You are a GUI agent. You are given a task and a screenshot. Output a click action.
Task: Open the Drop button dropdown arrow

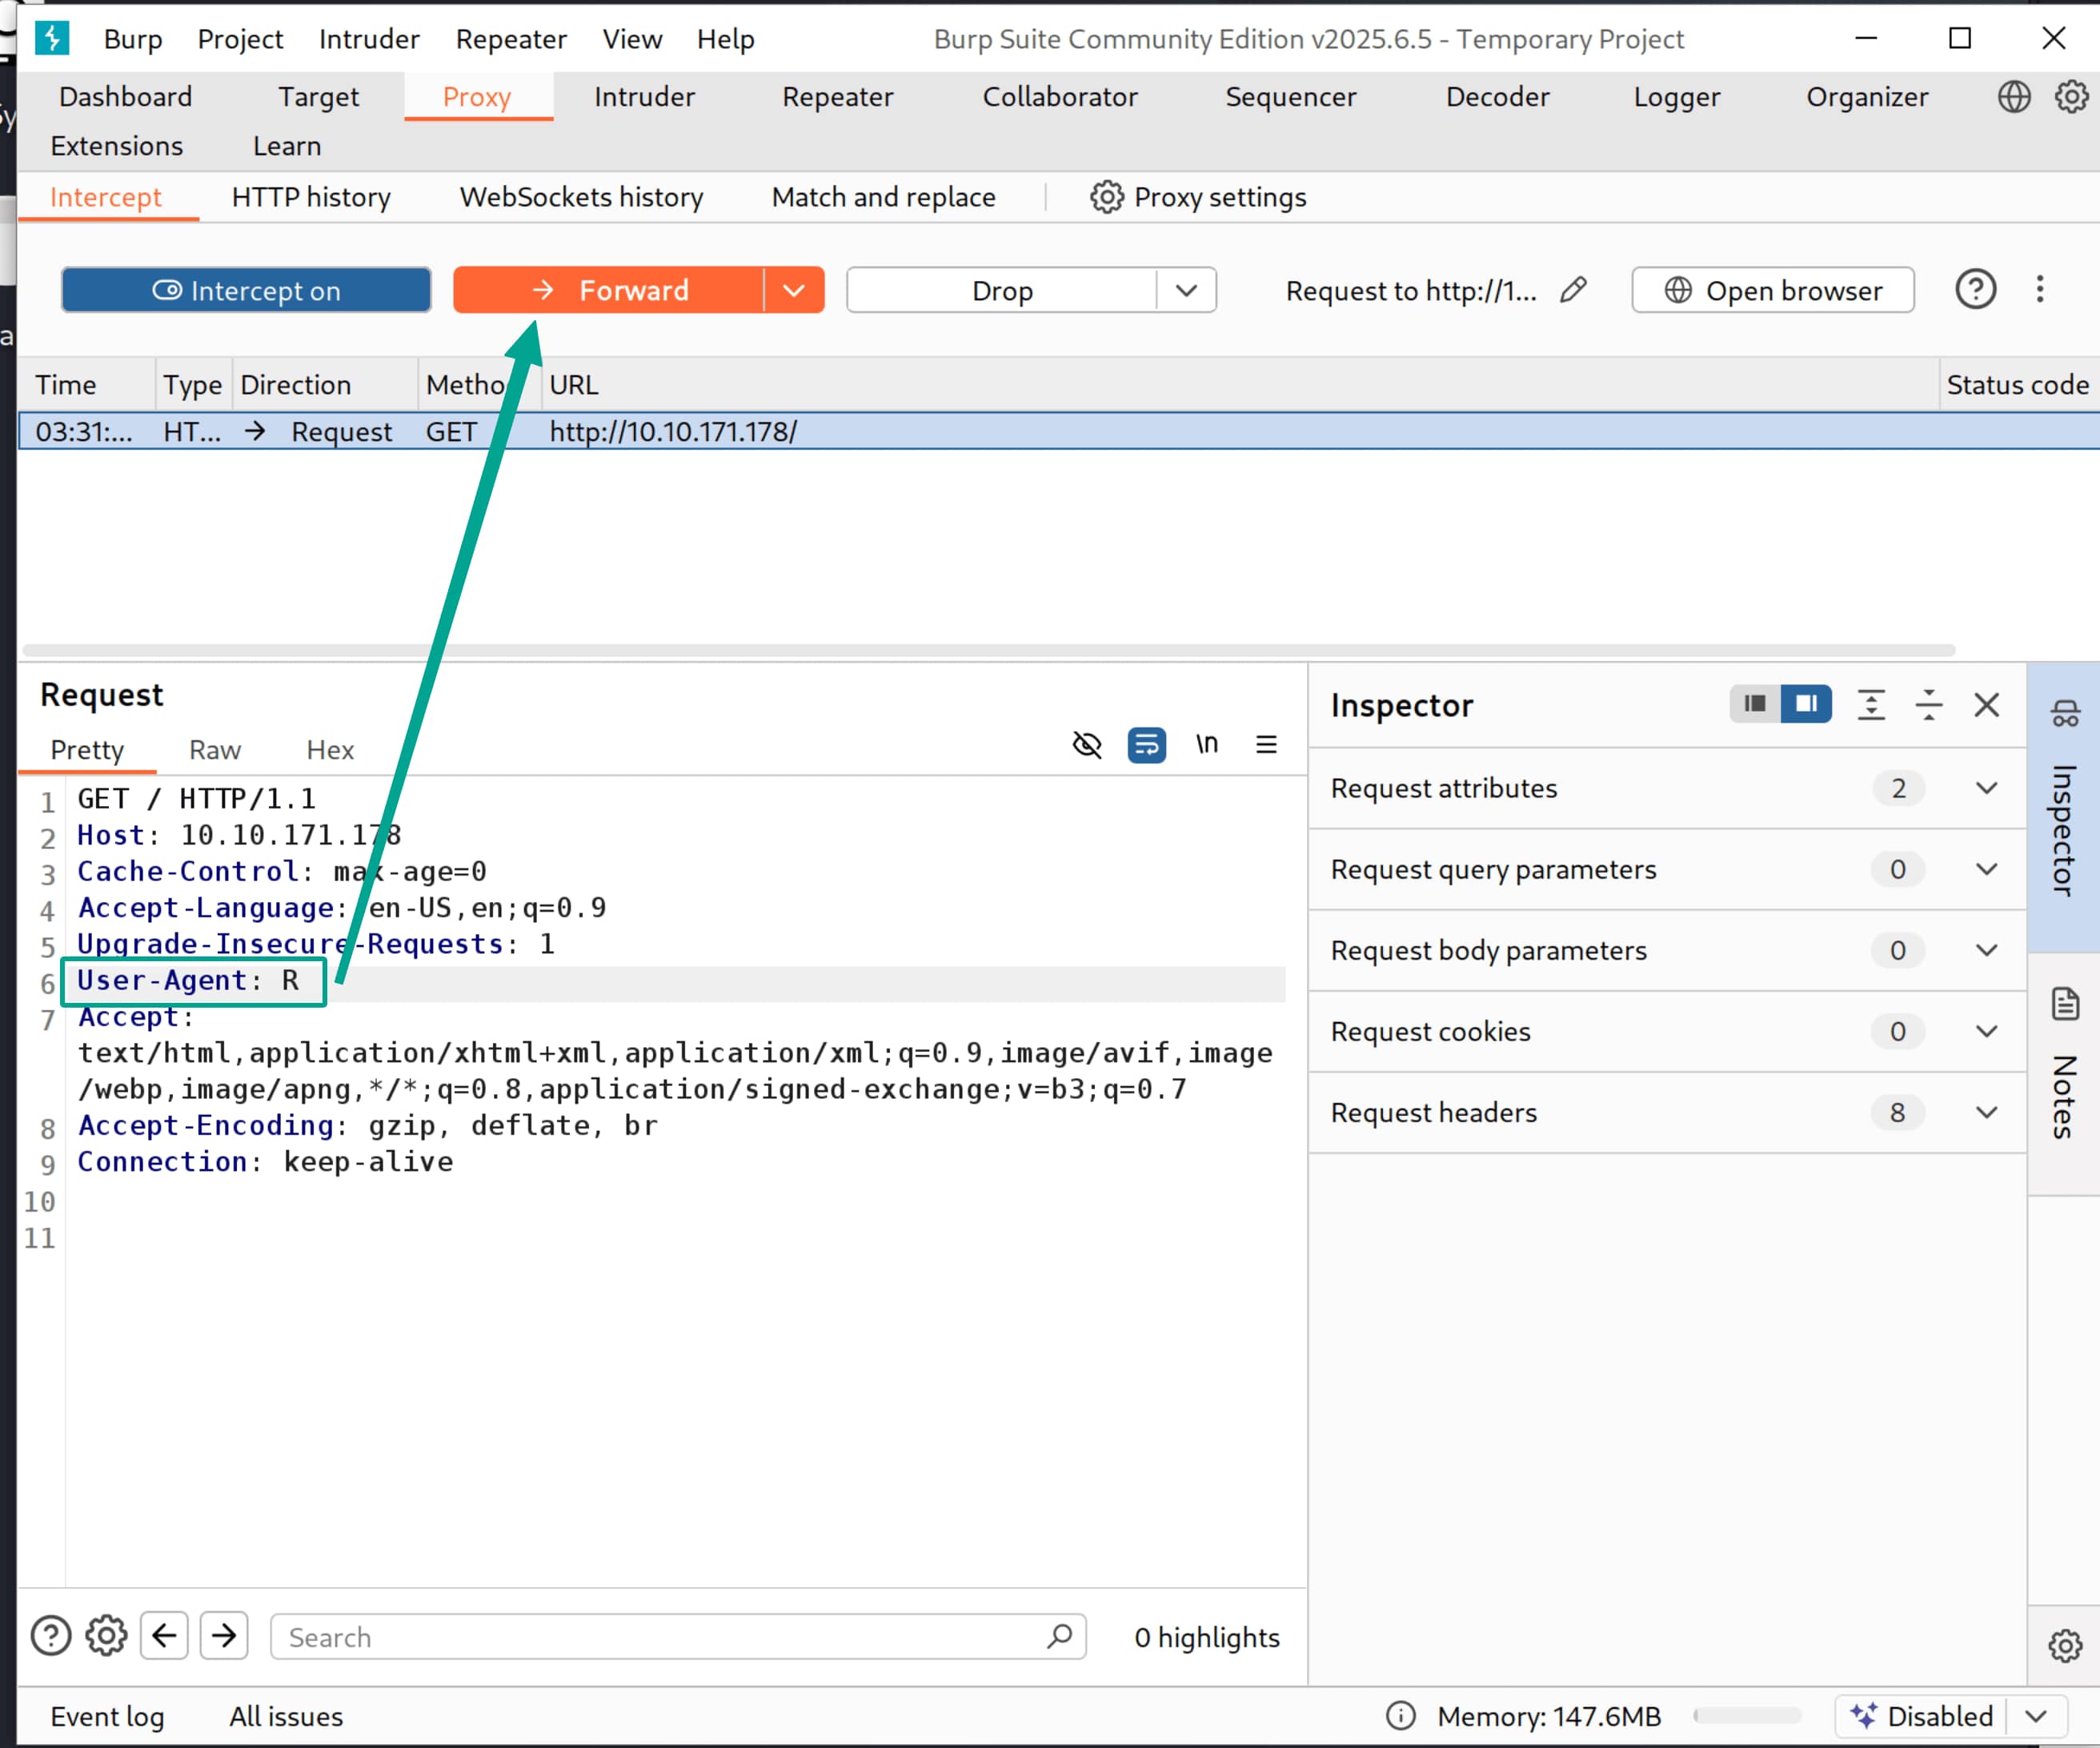(x=1186, y=290)
